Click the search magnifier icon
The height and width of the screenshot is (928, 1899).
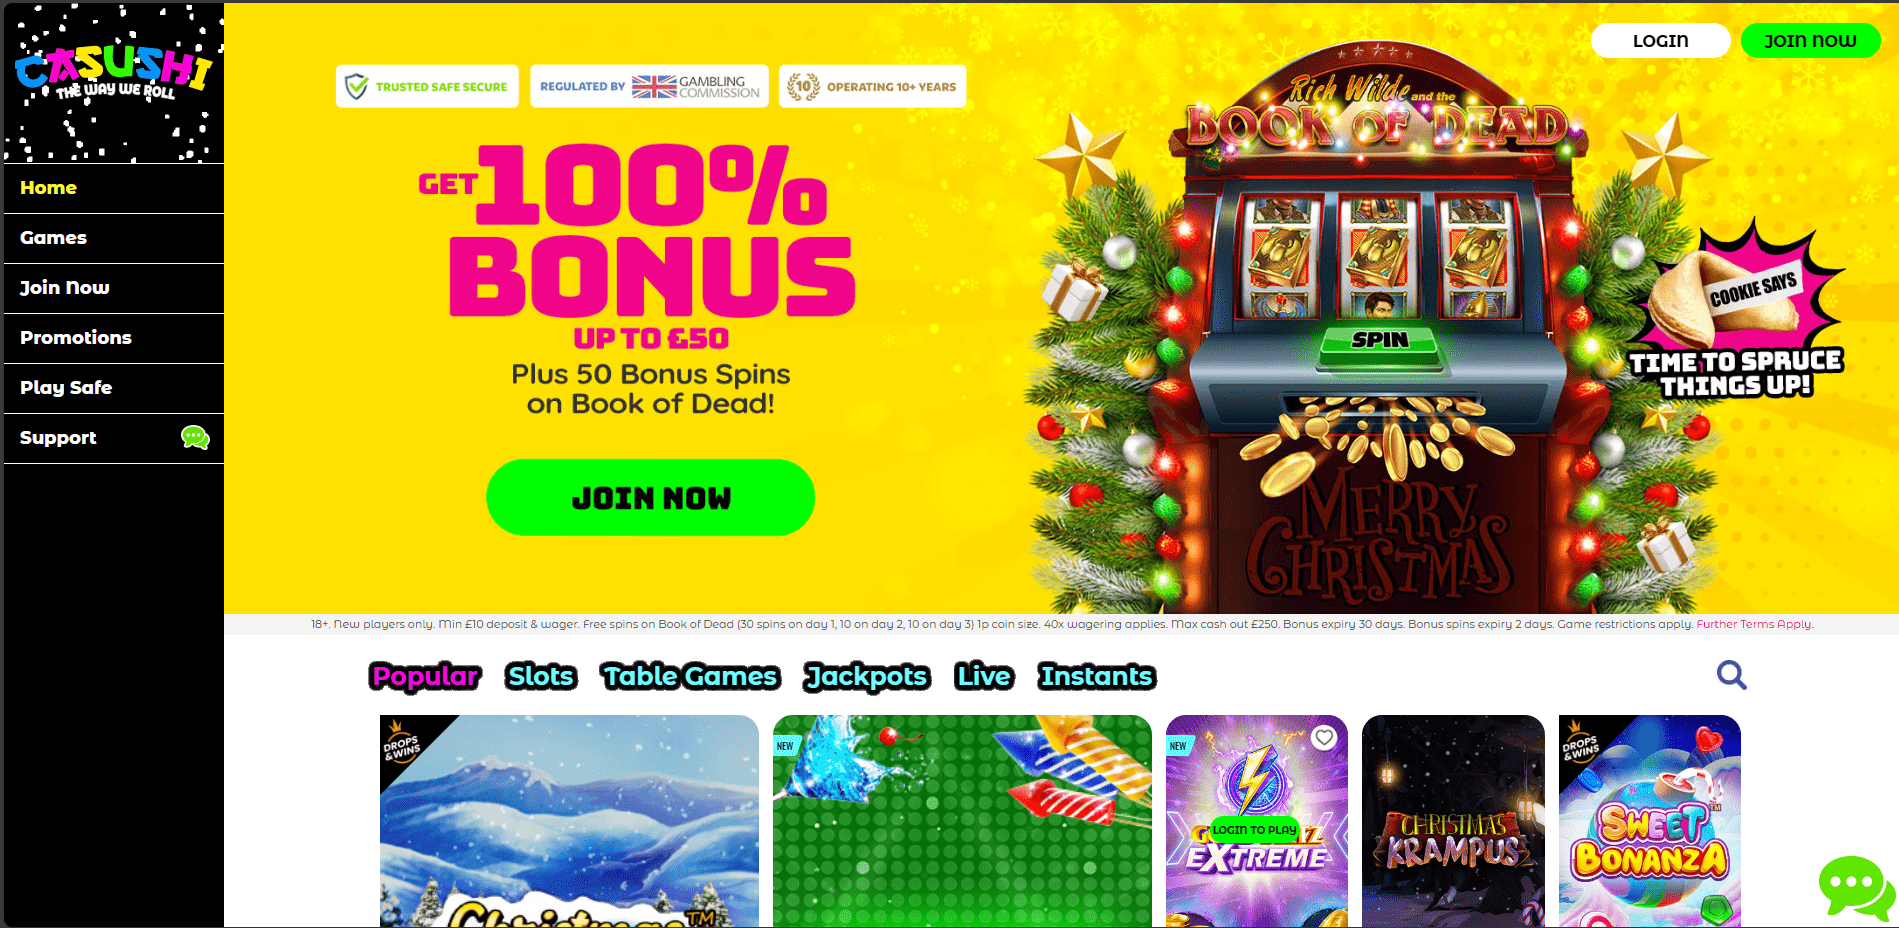[x=1731, y=675]
